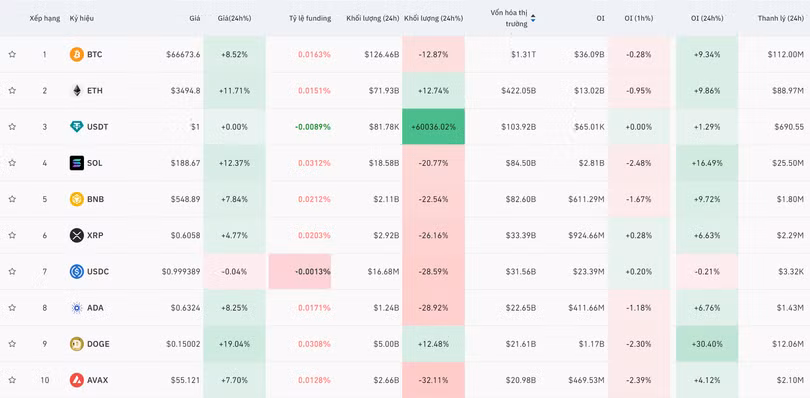This screenshot has height=398, width=810.
Task: Click XRP price change +4.77%
Action: click(x=235, y=235)
